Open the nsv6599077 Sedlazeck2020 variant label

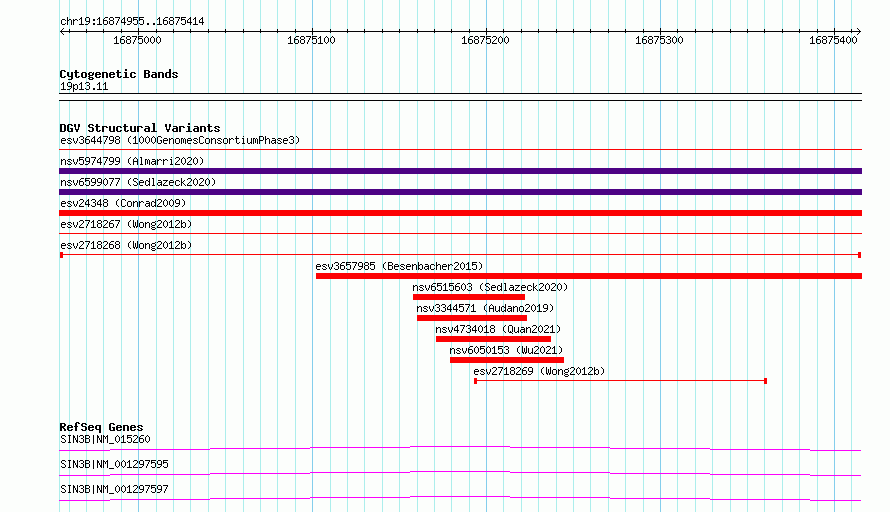(138, 182)
